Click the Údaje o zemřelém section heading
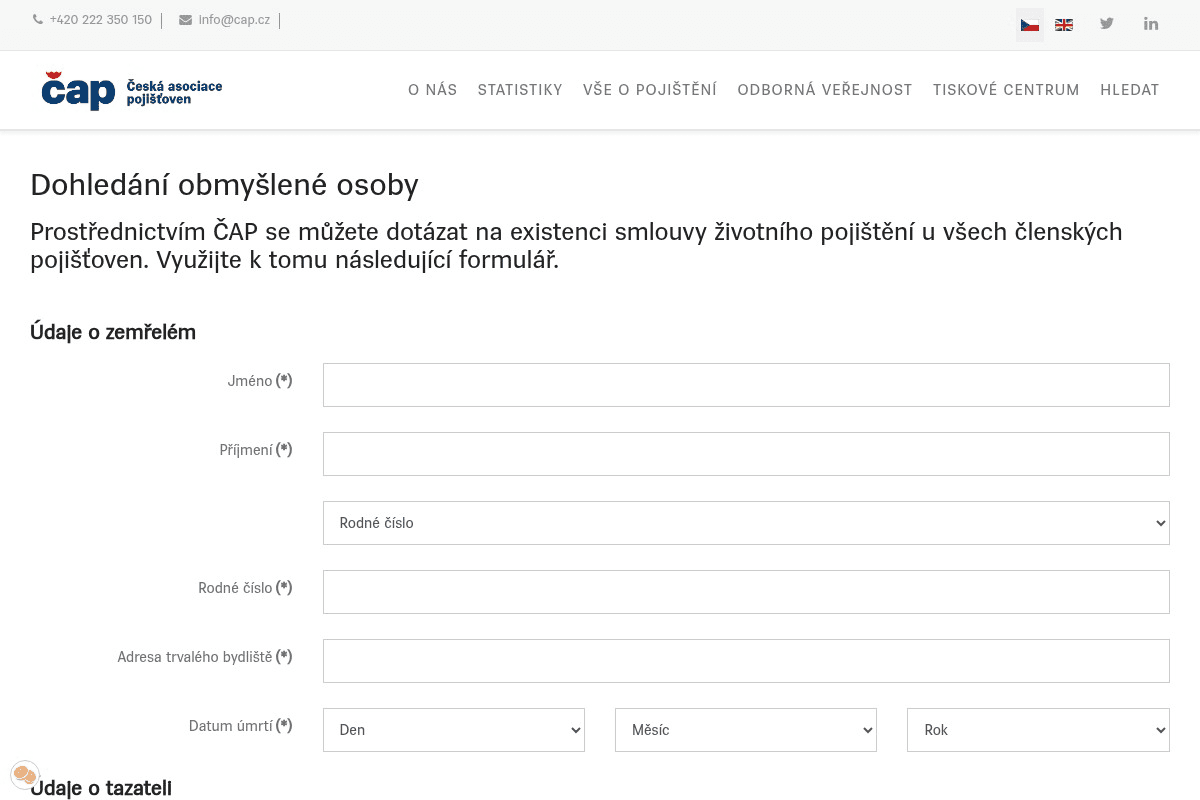1200x800 pixels. [x=113, y=332]
